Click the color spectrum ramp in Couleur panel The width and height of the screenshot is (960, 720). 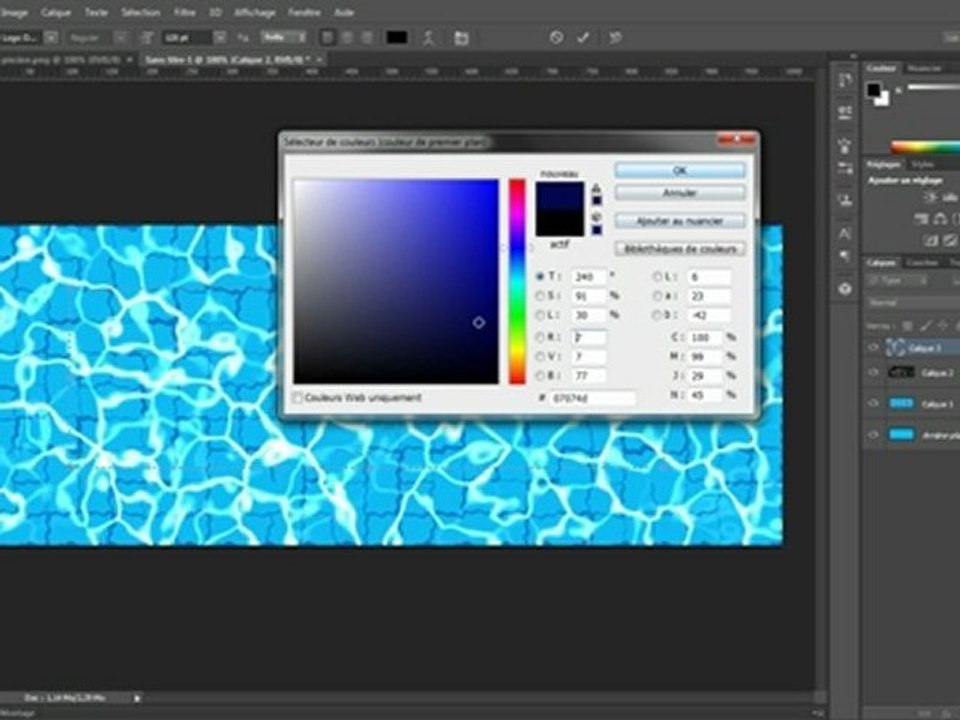pos(925,147)
